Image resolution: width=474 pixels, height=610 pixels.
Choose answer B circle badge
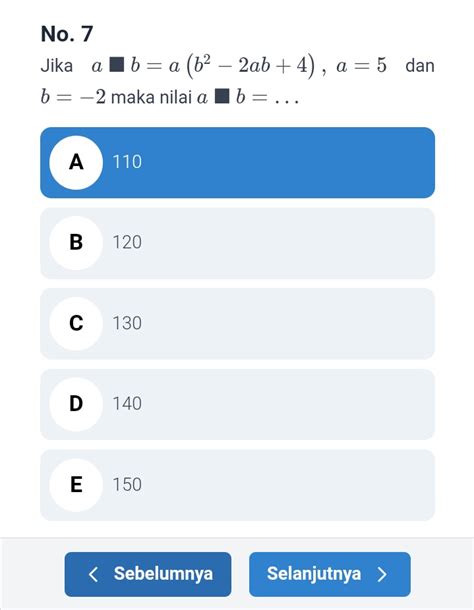pyautogui.click(x=76, y=243)
